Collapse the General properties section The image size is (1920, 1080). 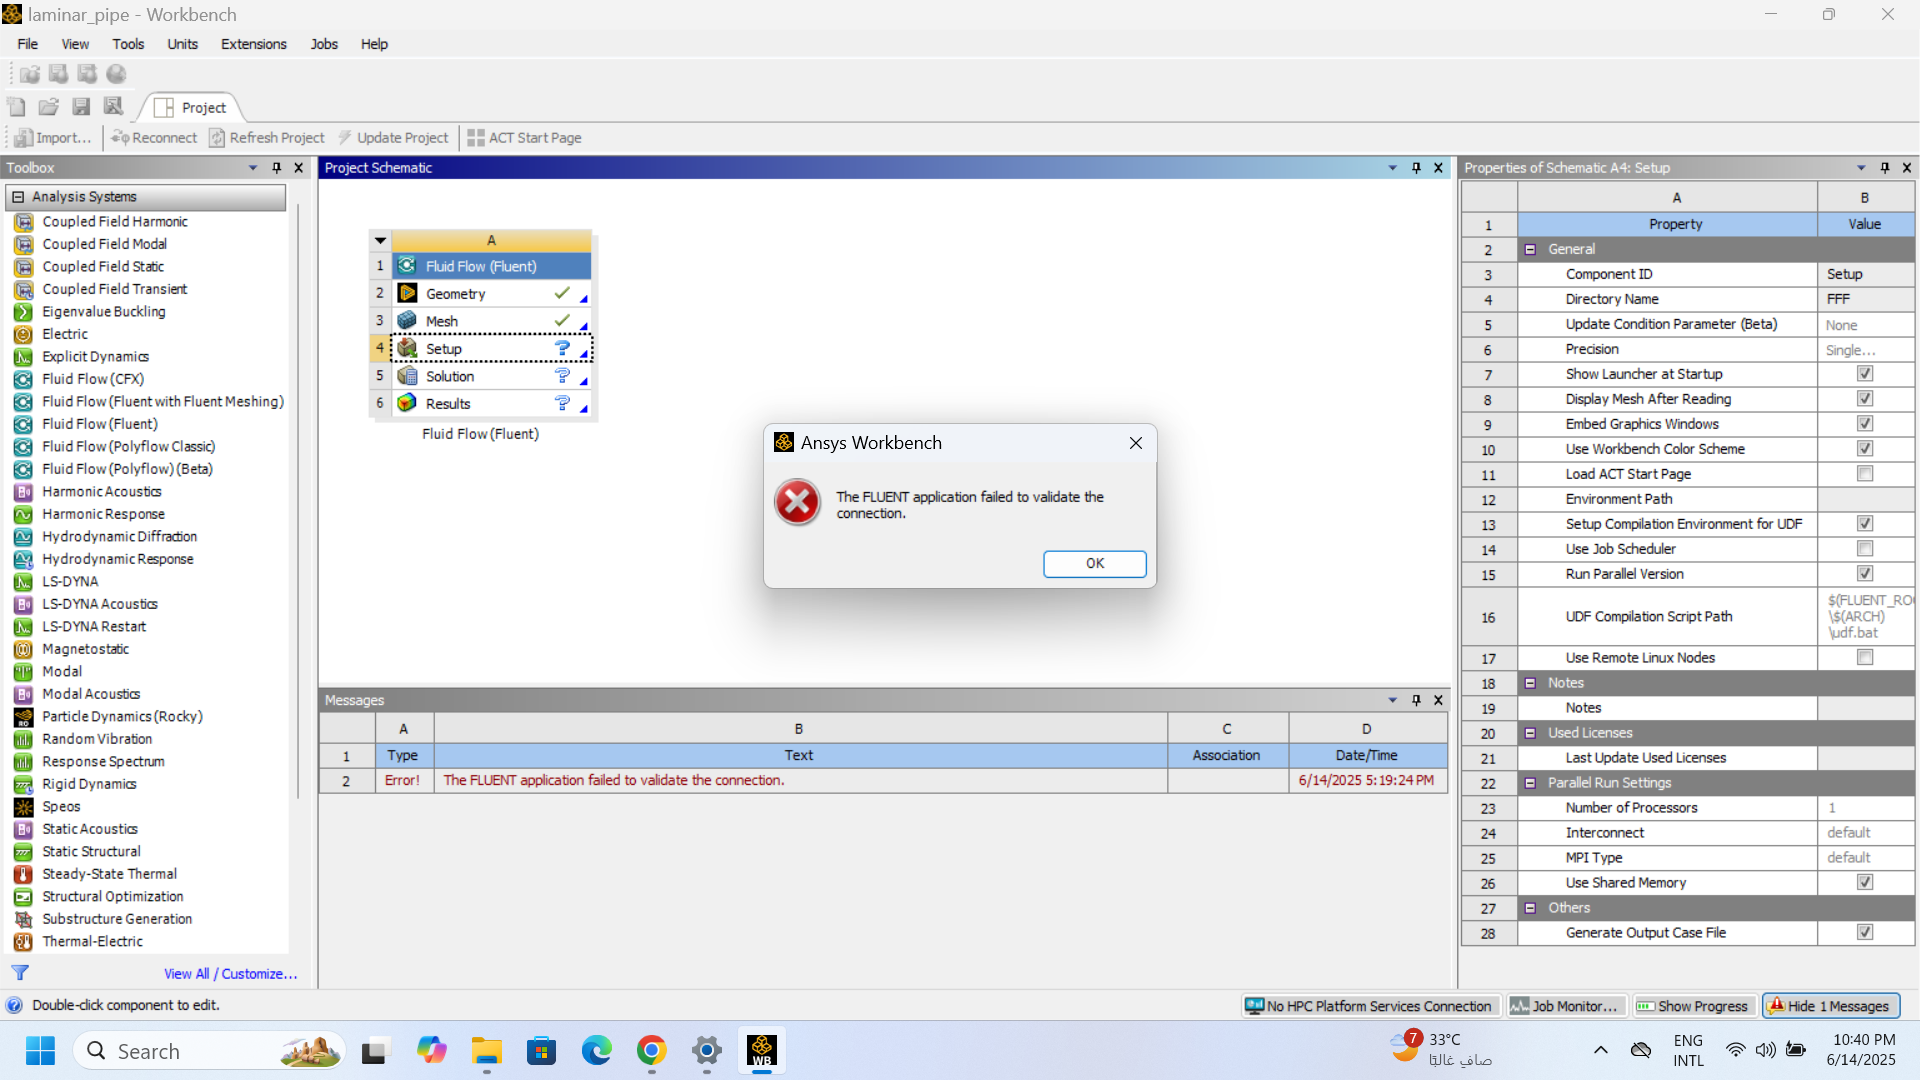1530,249
